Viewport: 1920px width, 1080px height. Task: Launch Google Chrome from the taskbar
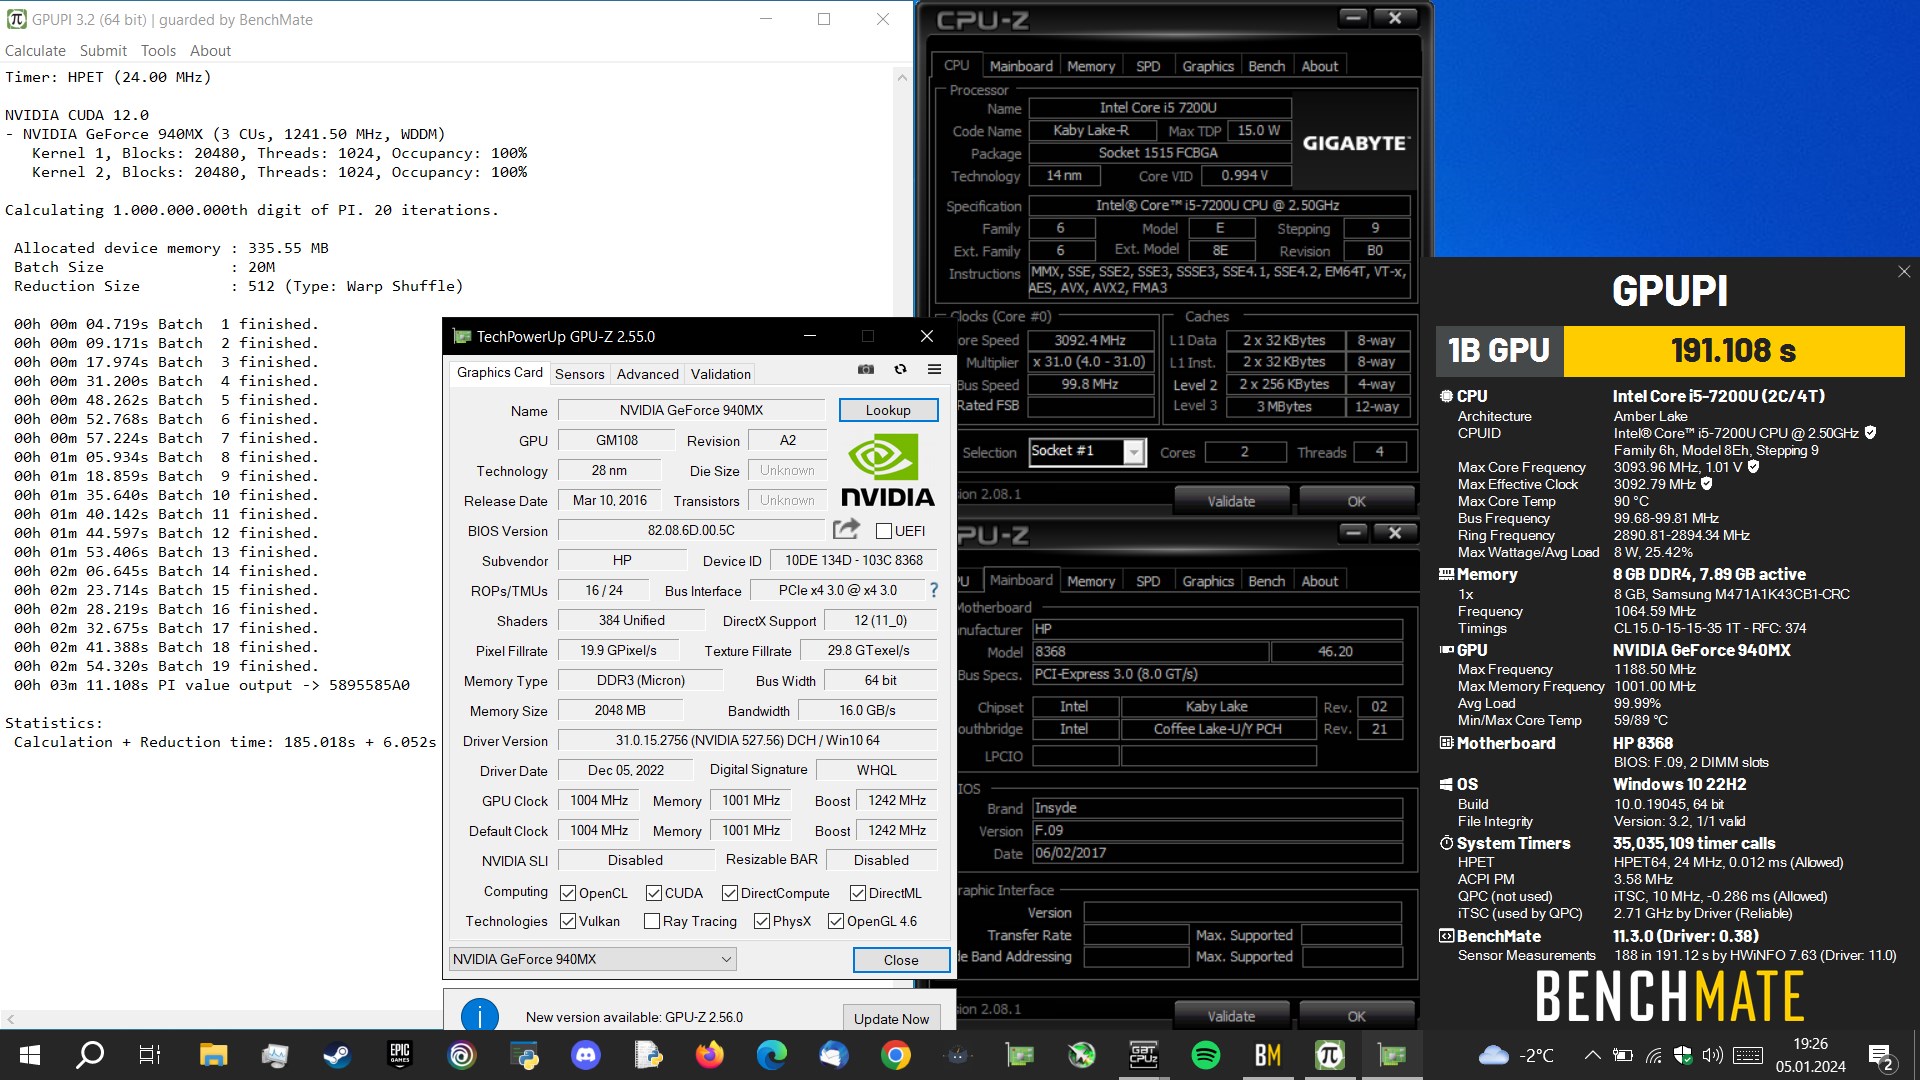(895, 1055)
